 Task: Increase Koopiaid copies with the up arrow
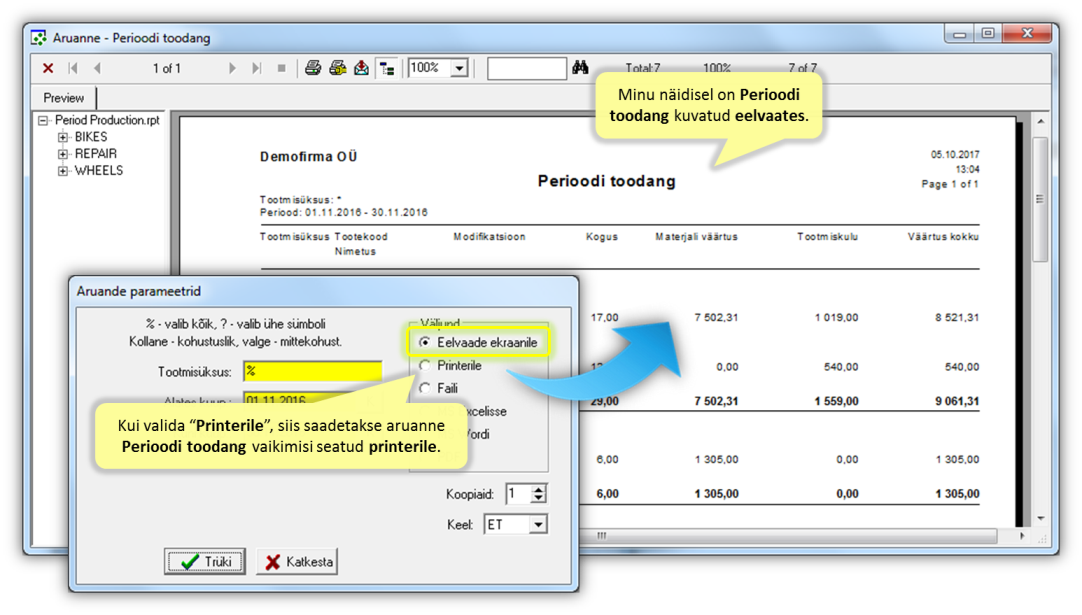click(539, 489)
